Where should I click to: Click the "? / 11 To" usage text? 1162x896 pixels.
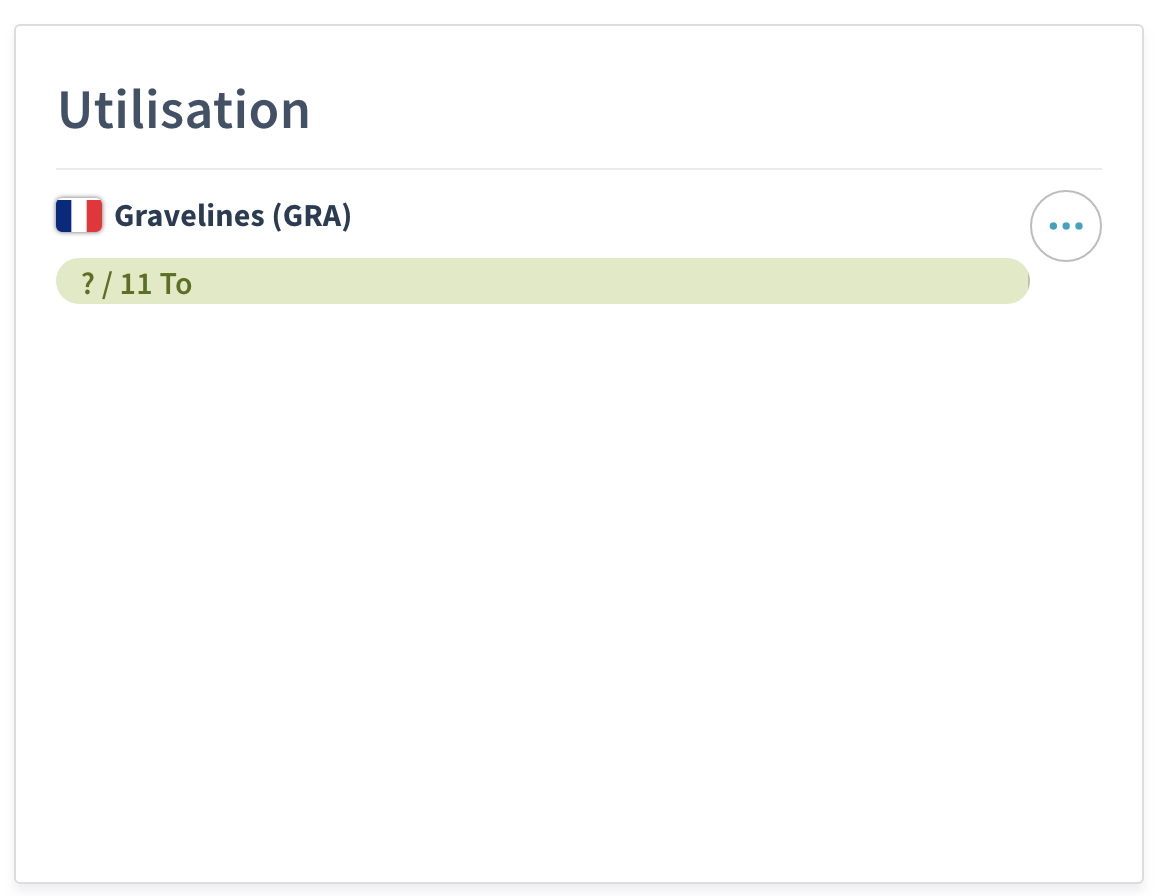136,284
